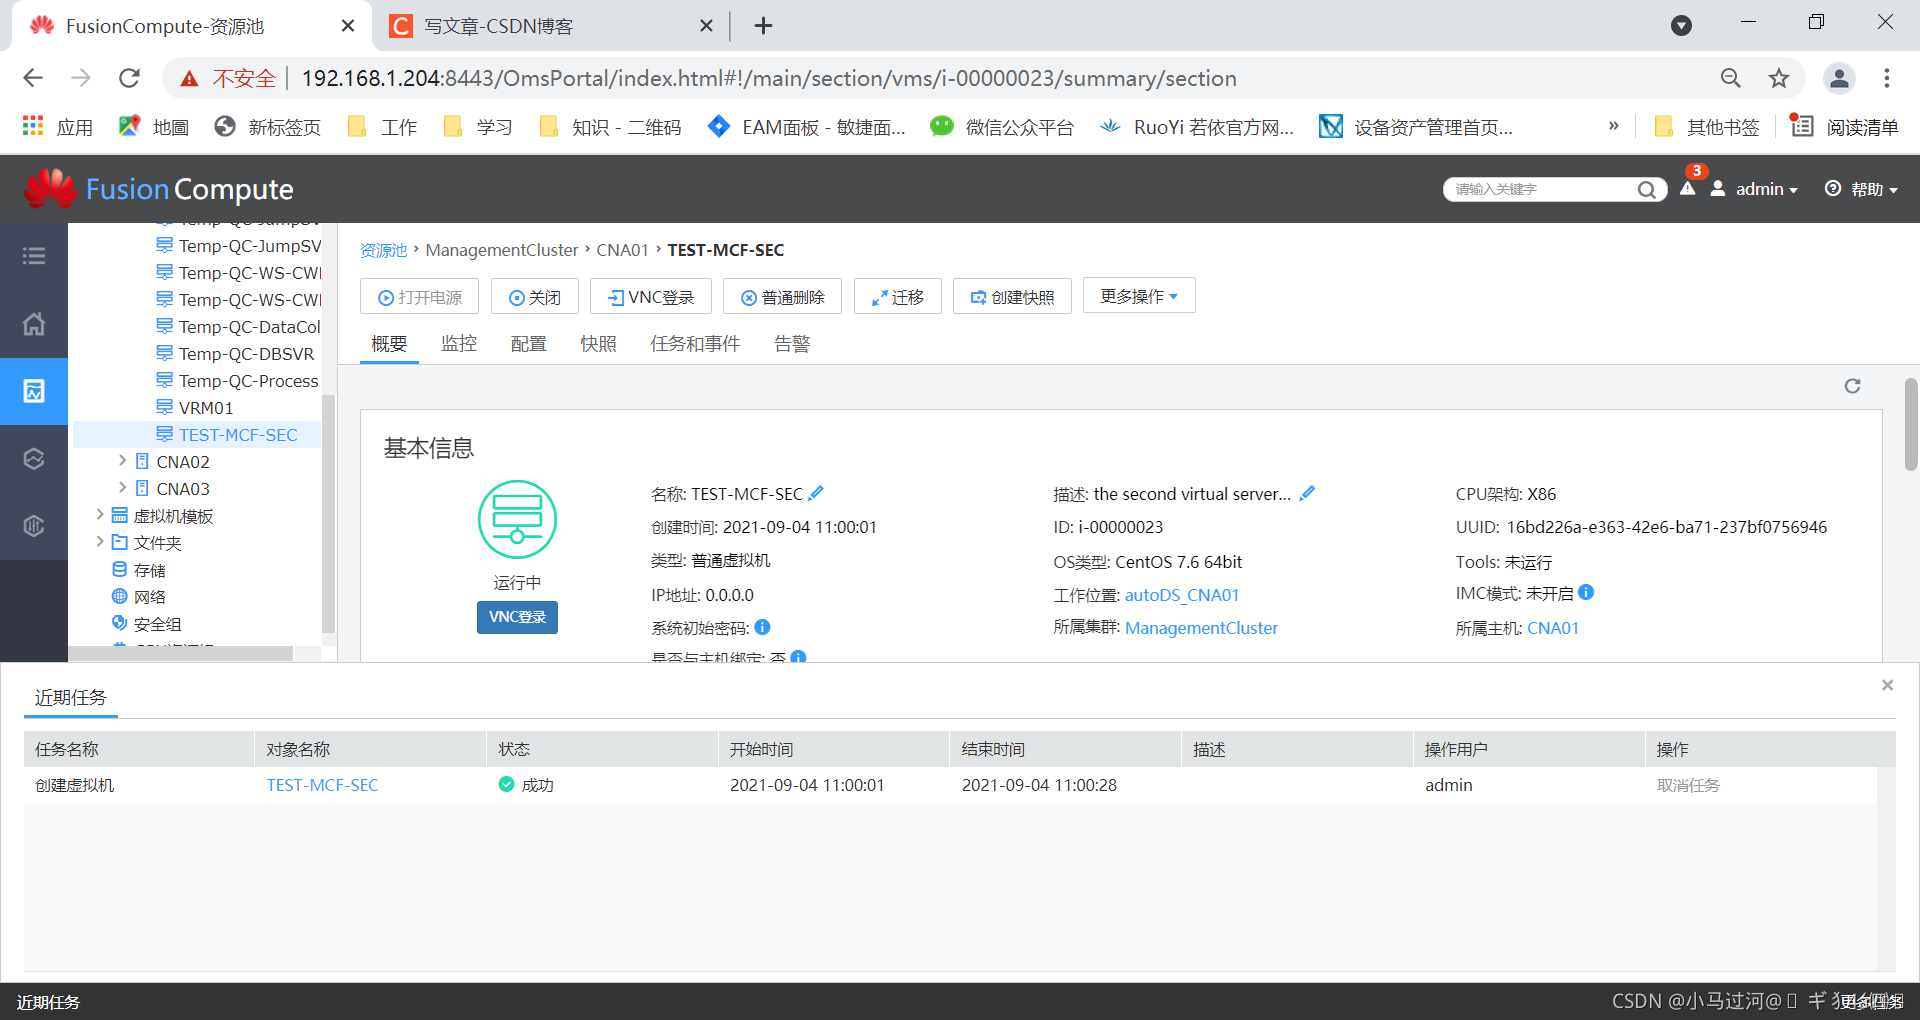Open the 更多操作 dropdown

[1138, 295]
